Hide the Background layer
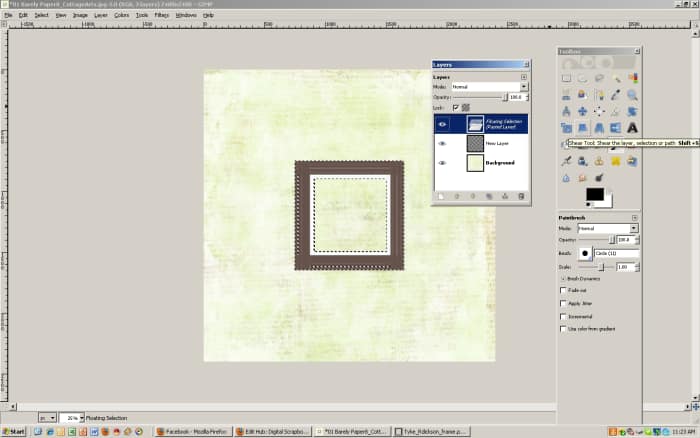The image size is (700, 438). point(442,163)
